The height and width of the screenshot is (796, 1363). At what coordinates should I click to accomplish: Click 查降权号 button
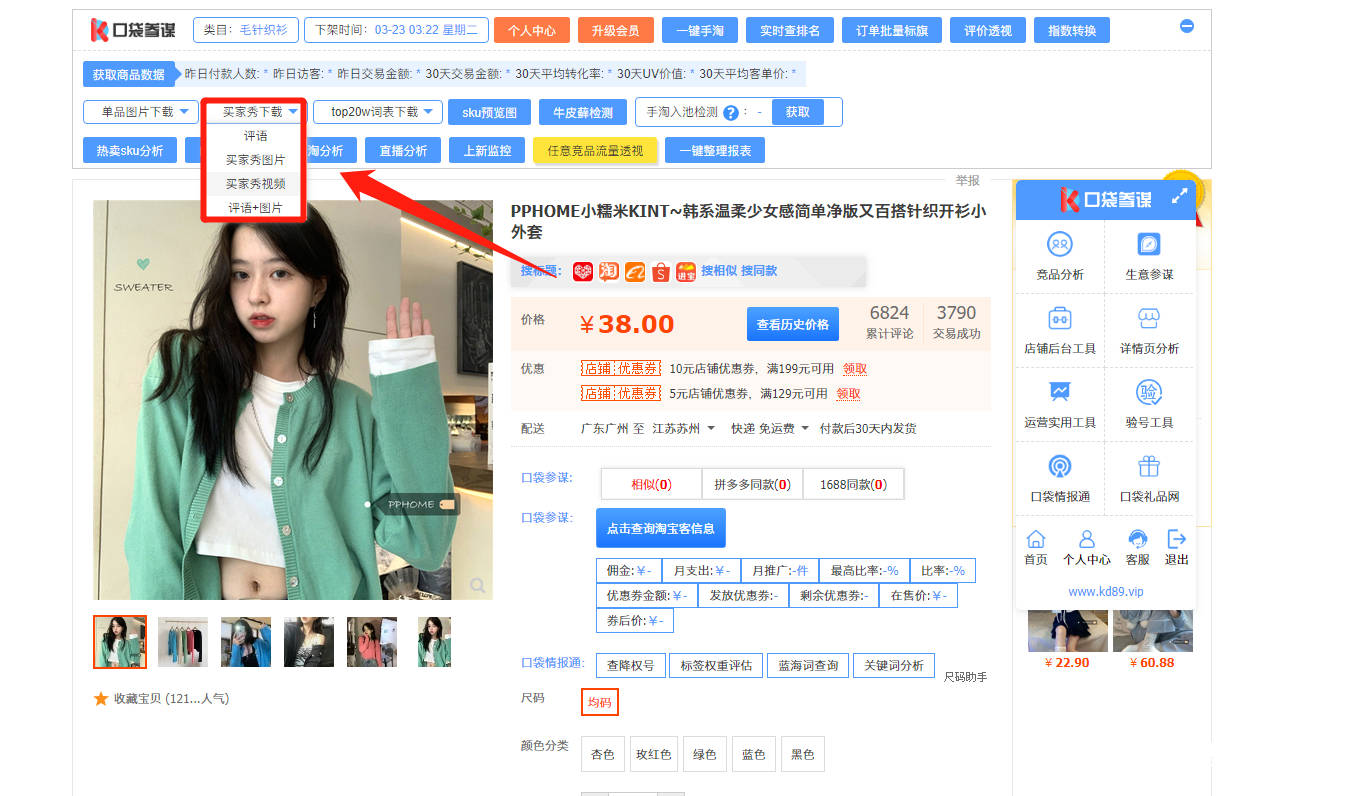click(630, 665)
